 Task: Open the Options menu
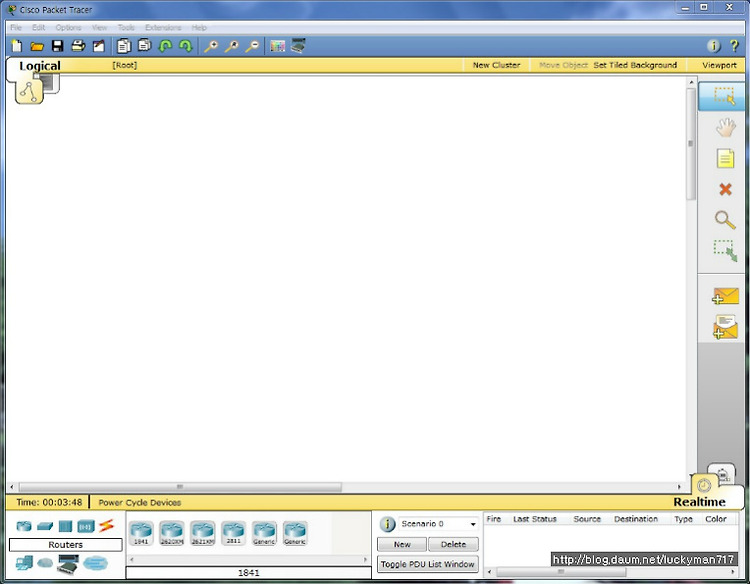(x=68, y=27)
